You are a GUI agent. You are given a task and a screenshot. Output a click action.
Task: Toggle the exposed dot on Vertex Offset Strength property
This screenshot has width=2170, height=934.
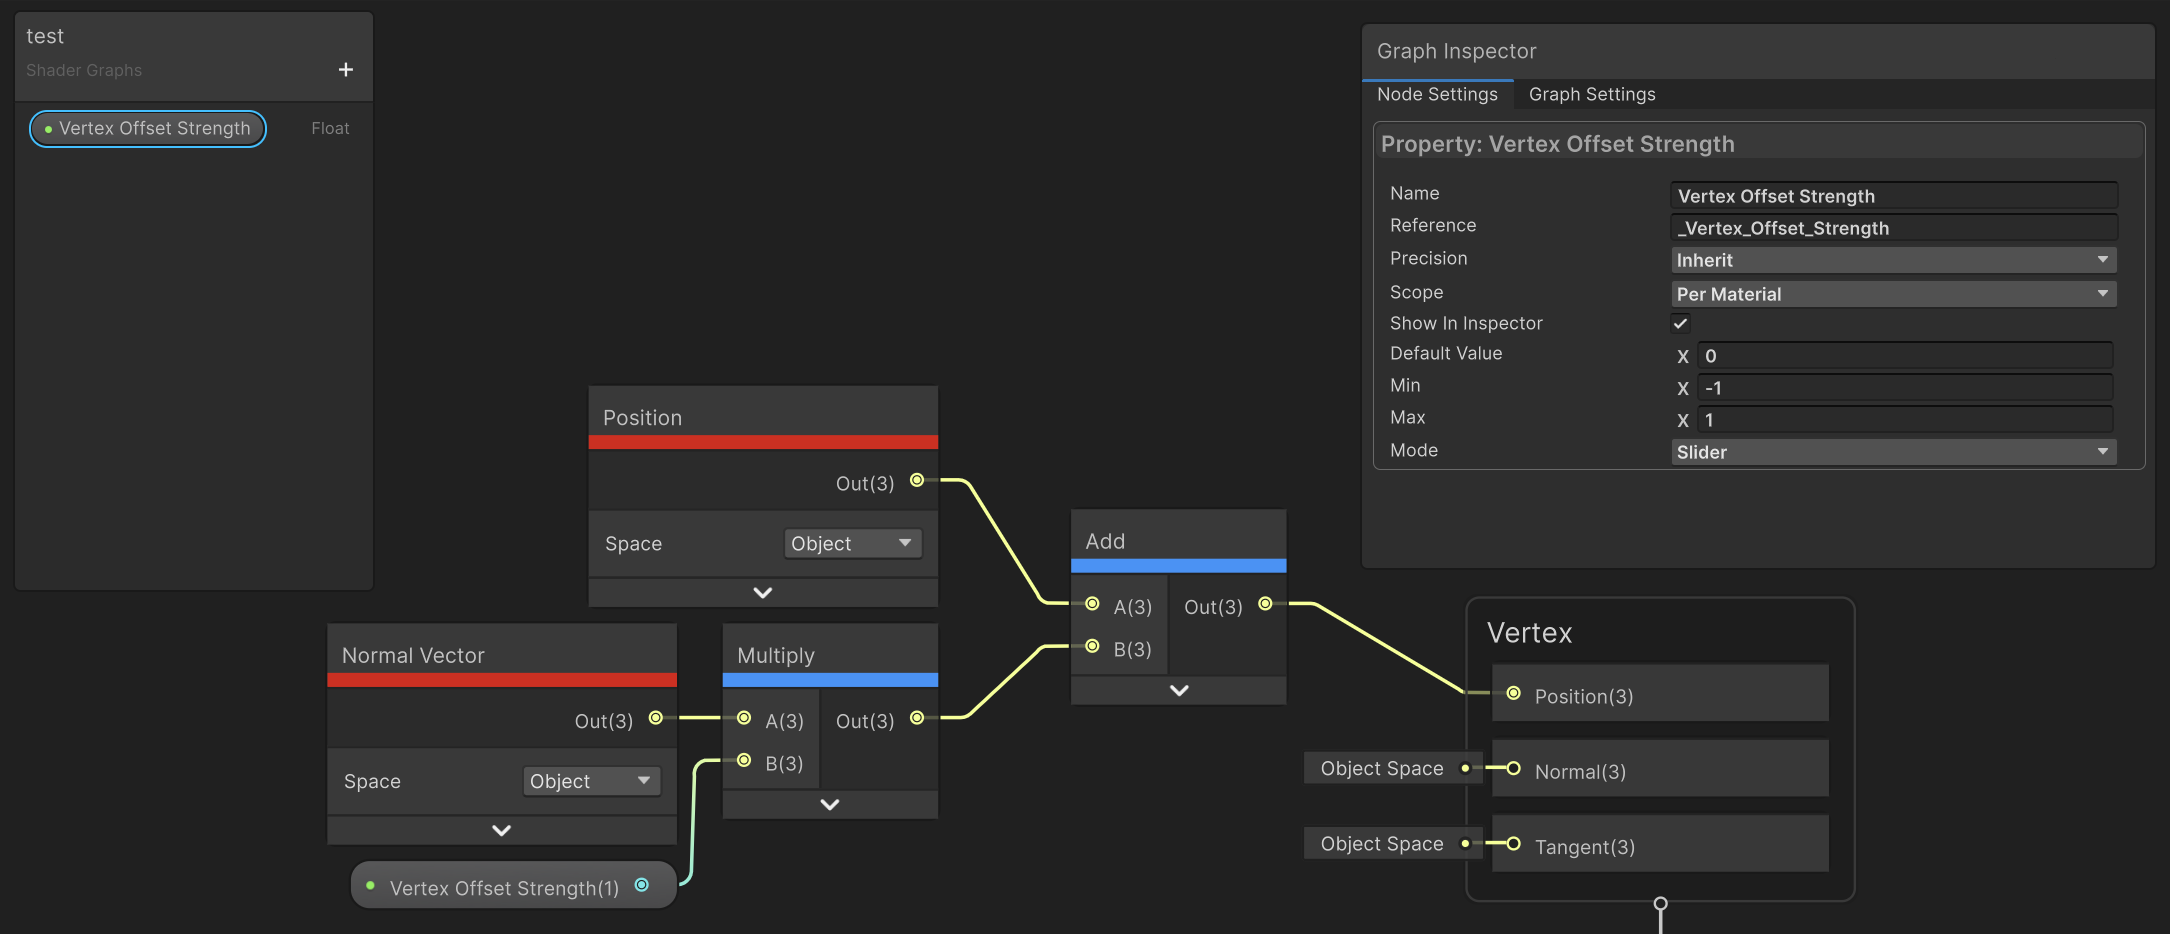48,128
